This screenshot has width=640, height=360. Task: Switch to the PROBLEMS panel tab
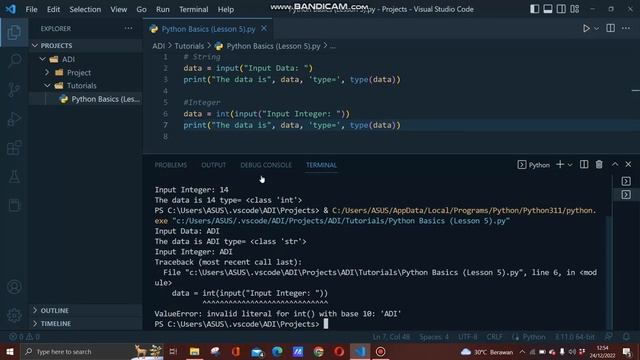[x=171, y=165]
